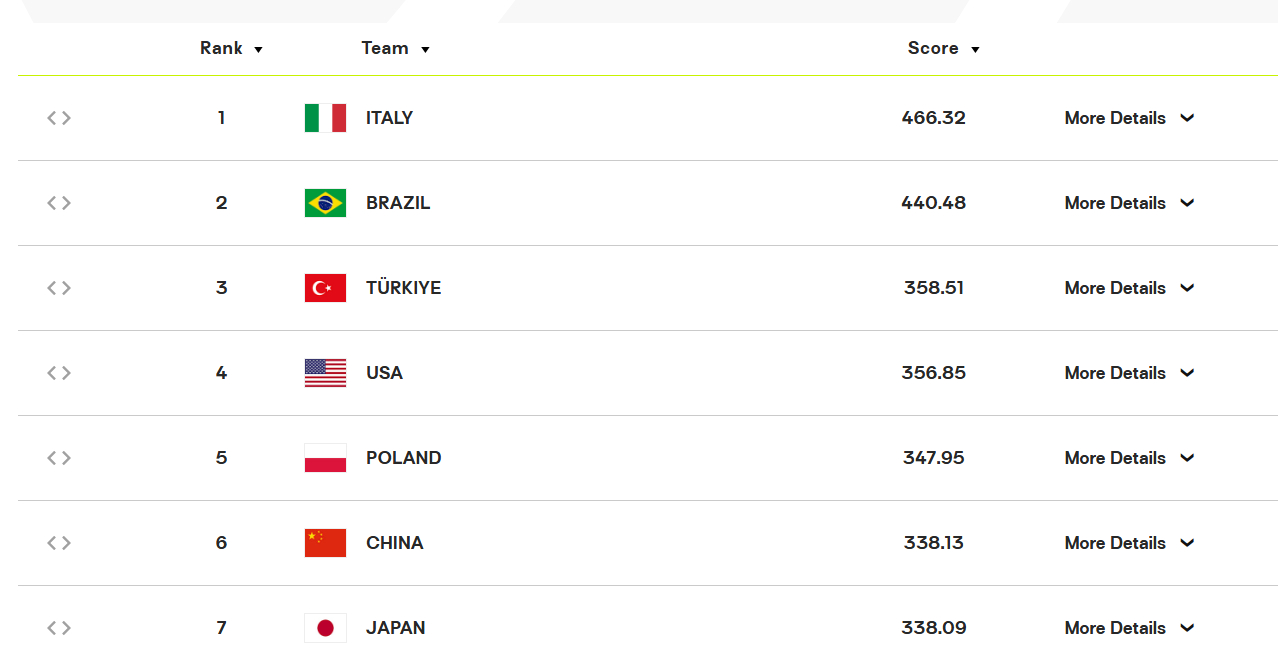1278x669 pixels.
Task: Sort the table by Rank column
Action: tap(231, 48)
